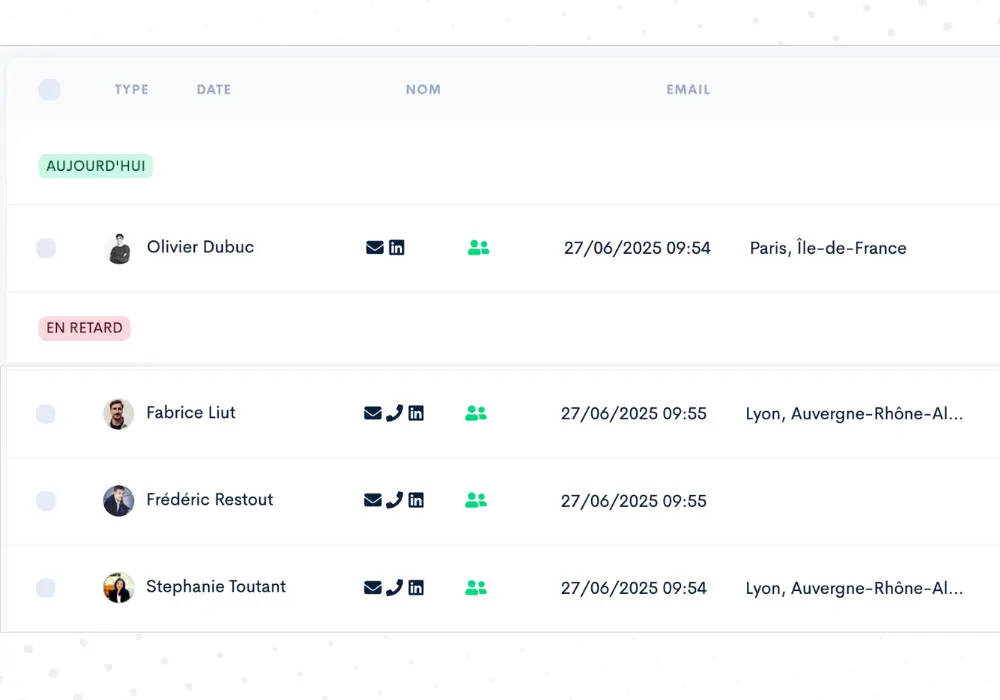
Task: Open Stephanie Toutant's avatar
Action: coord(119,588)
